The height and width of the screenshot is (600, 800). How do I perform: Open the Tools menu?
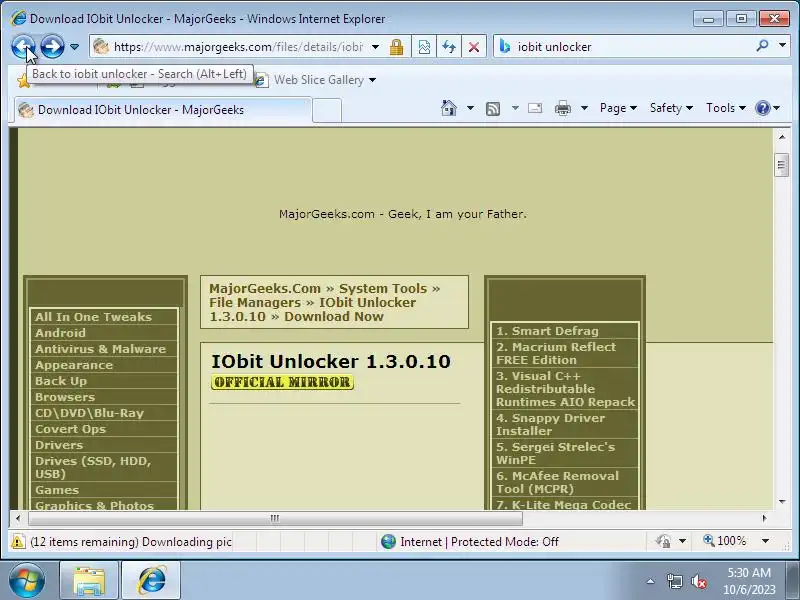click(x=726, y=108)
